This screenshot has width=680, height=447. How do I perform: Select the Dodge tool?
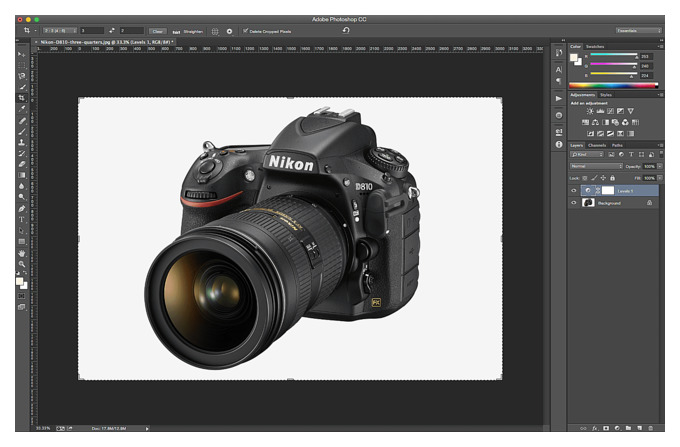click(21, 197)
